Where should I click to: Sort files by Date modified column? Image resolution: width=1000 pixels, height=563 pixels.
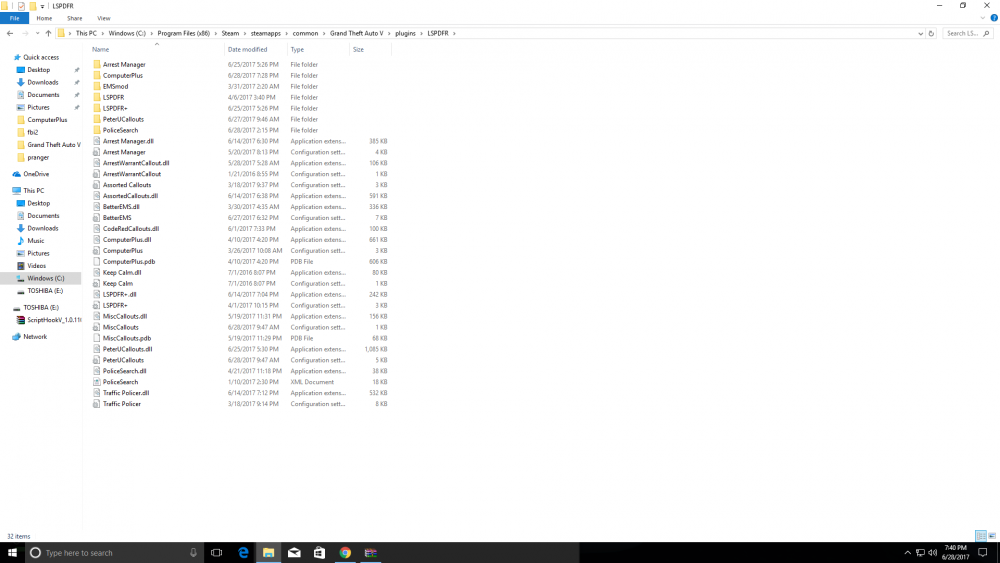click(x=247, y=49)
